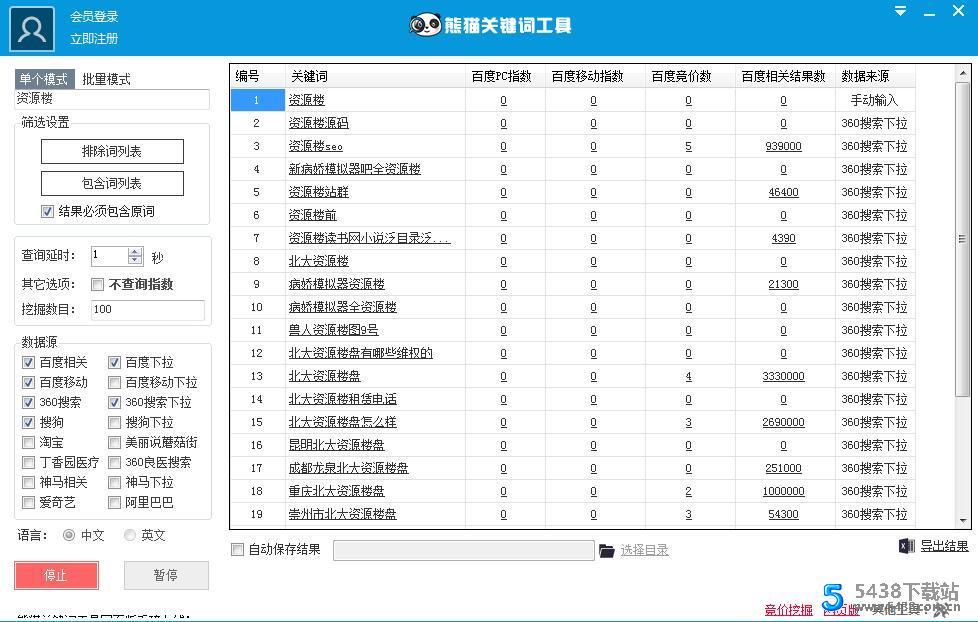
Task: Check the 淘宝 data source
Action: pyautogui.click(x=28, y=442)
